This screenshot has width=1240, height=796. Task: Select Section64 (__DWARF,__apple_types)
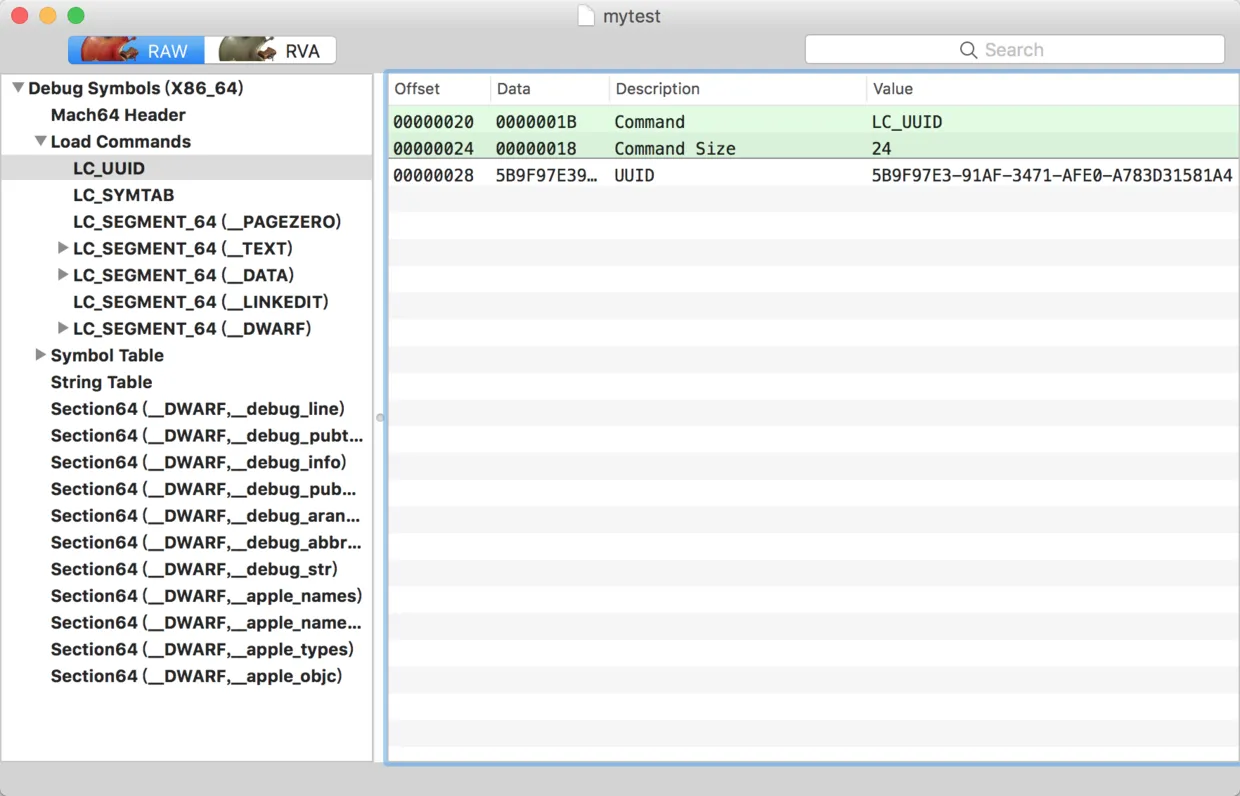(203, 649)
